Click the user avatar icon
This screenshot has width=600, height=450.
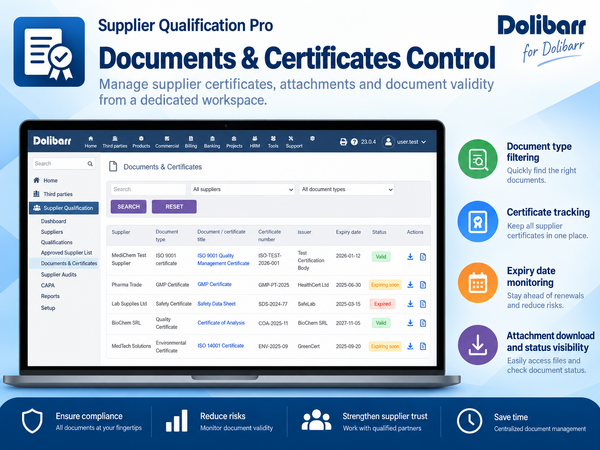[388, 142]
